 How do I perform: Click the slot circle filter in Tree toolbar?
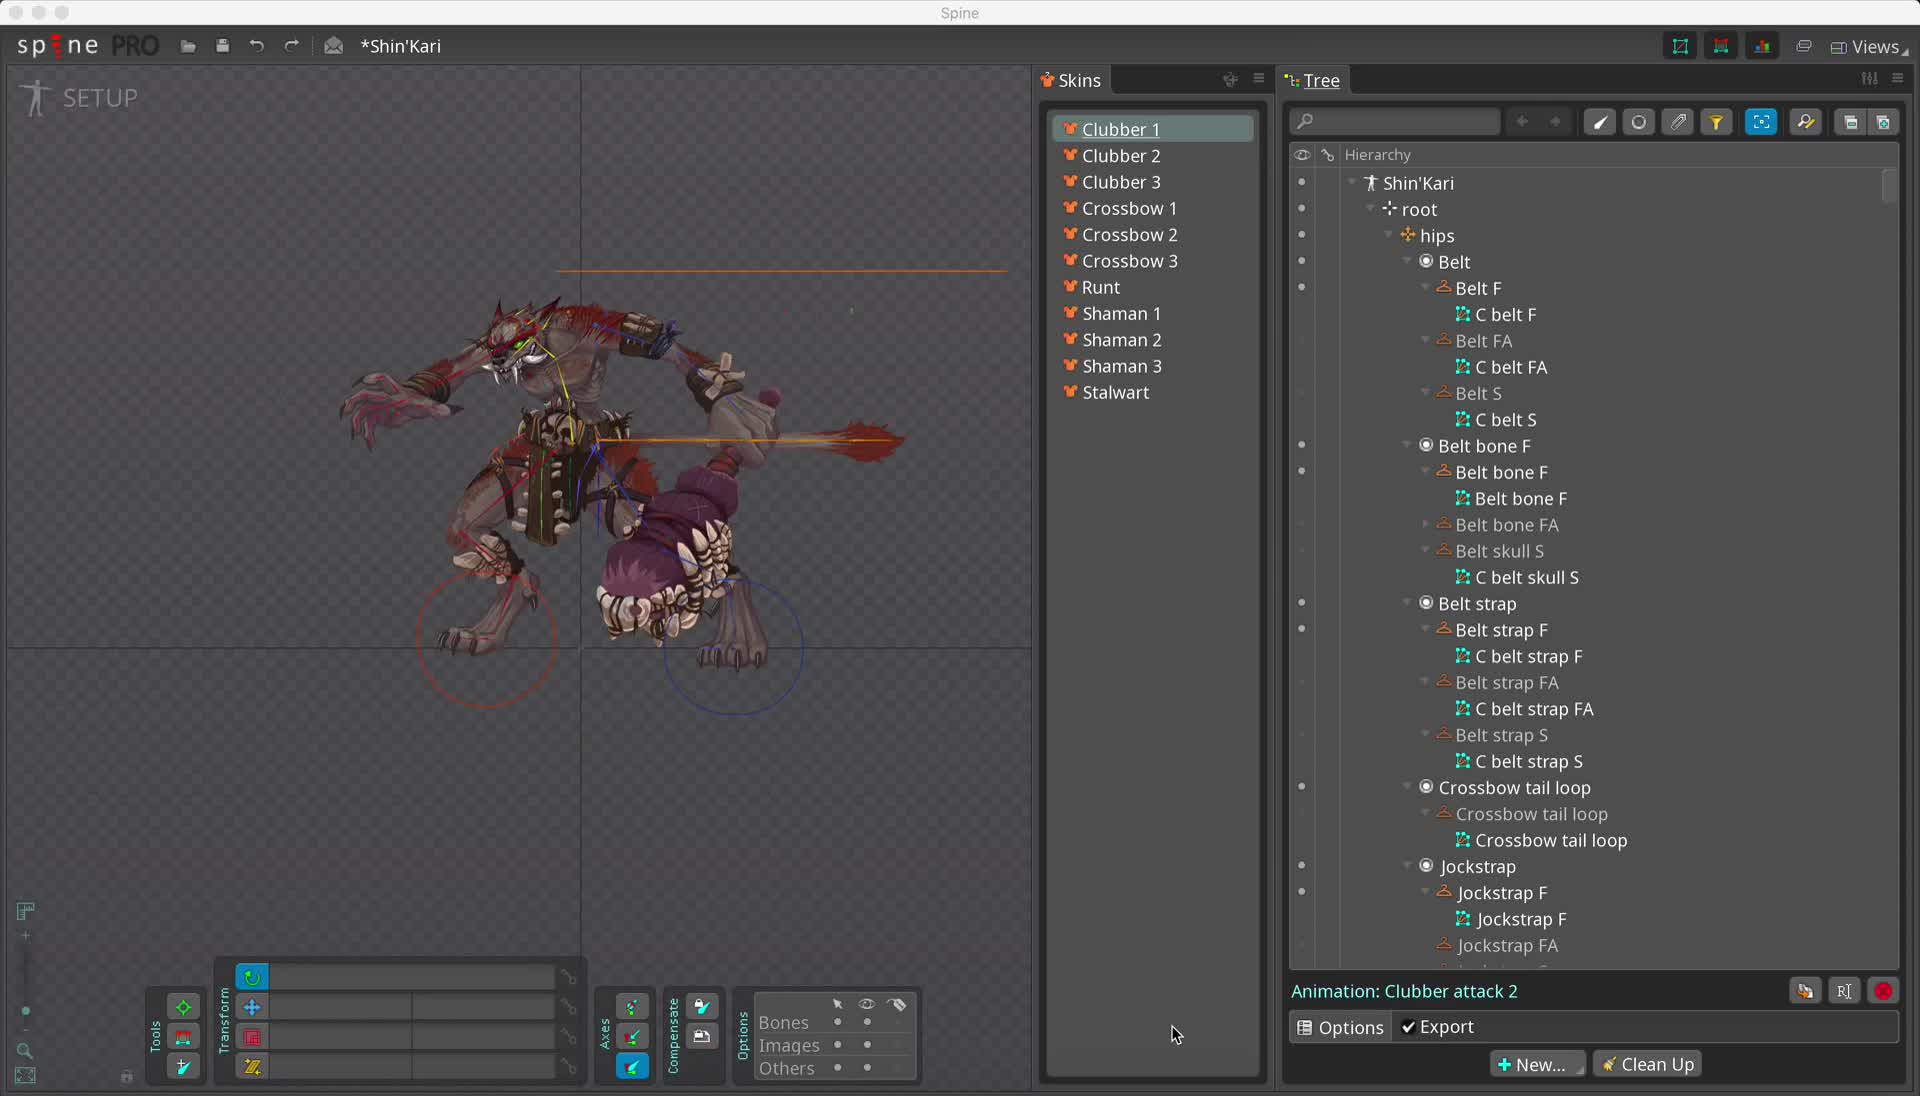(1638, 122)
